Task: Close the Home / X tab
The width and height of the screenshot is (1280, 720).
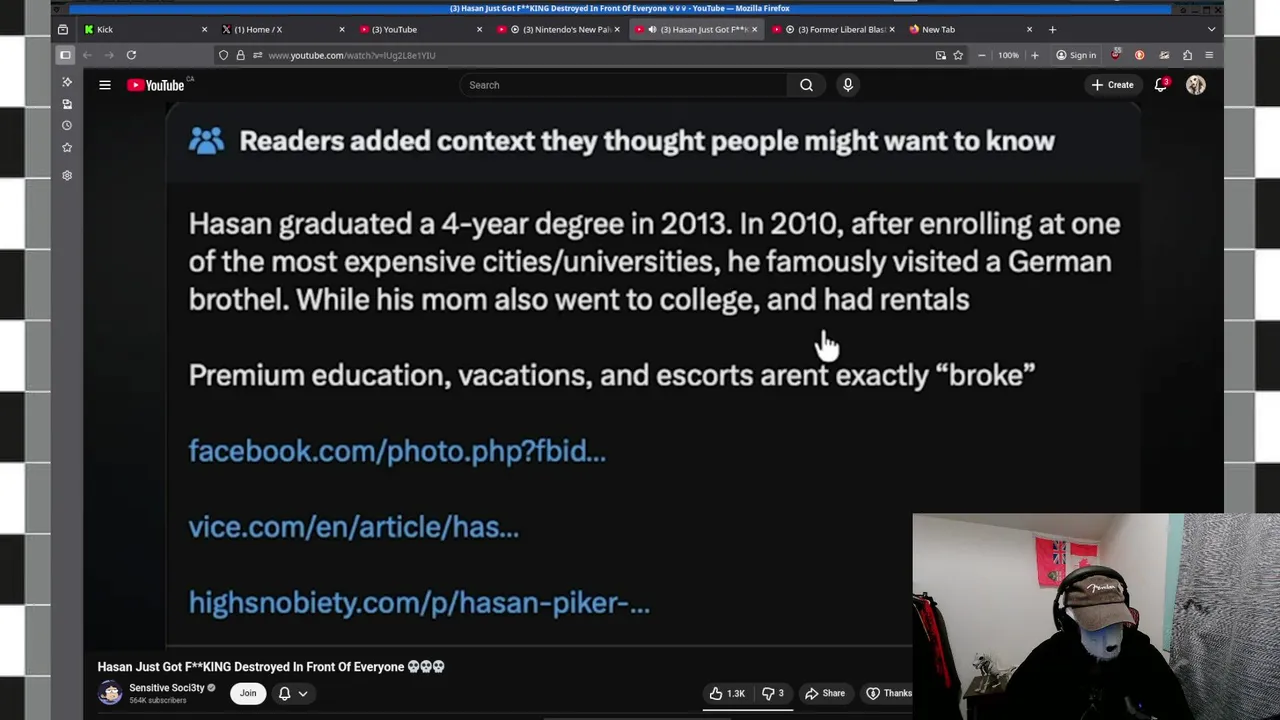Action: pyautogui.click(x=342, y=29)
